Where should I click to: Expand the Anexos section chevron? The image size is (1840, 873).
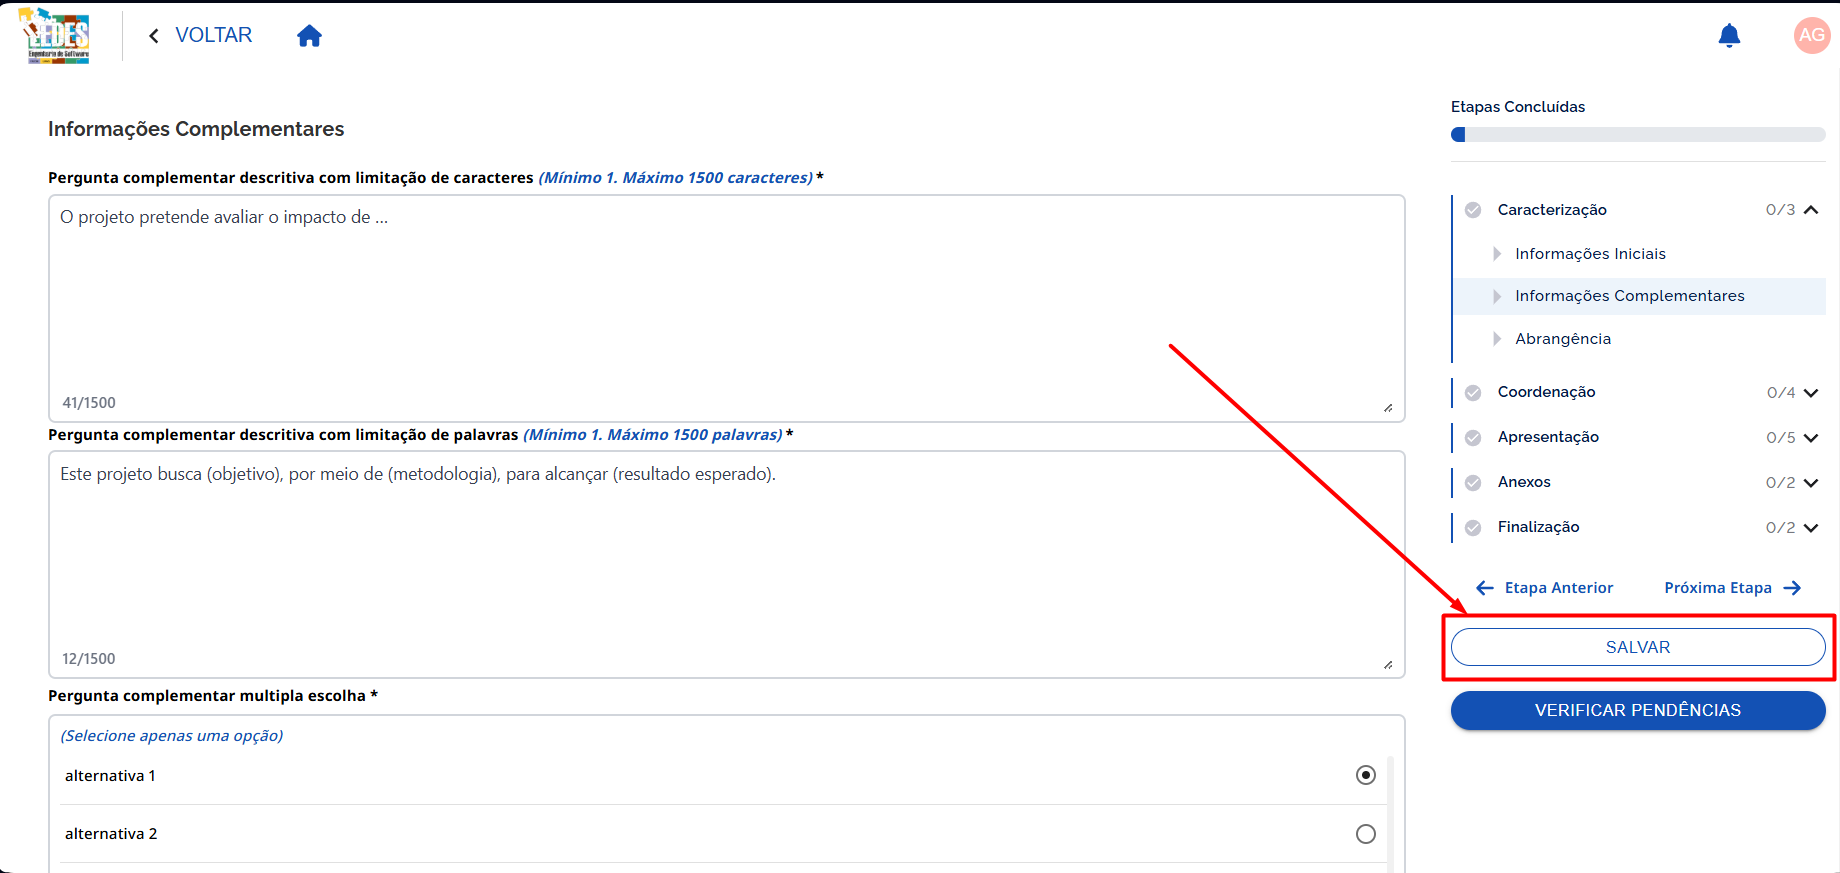1811,483
